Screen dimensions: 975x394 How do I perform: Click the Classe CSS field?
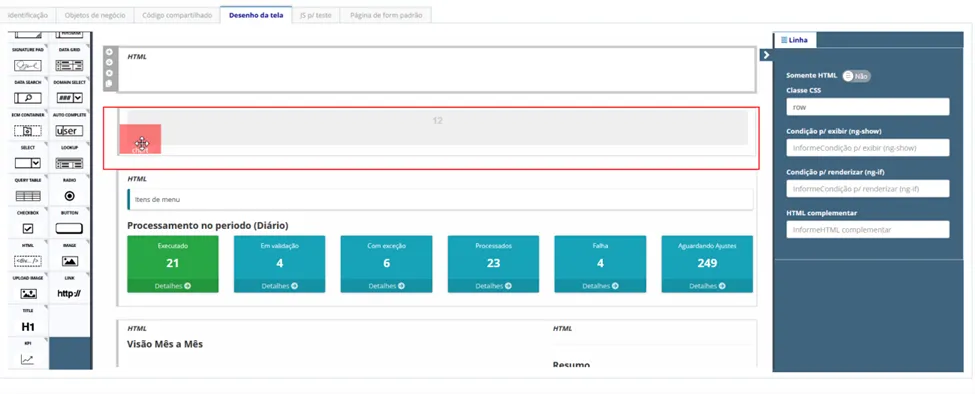867,107
